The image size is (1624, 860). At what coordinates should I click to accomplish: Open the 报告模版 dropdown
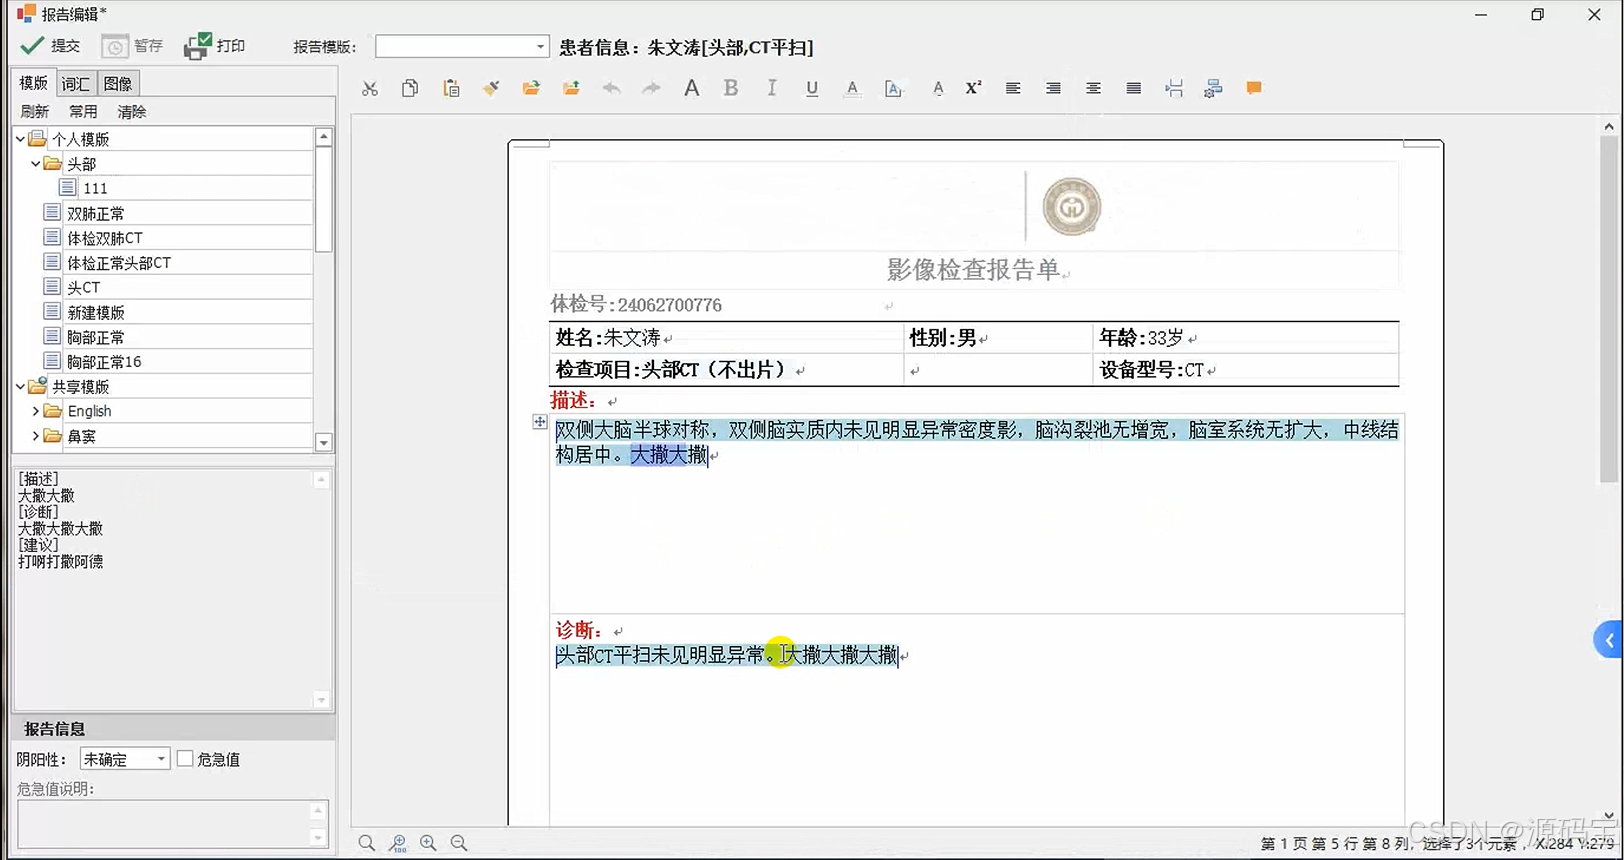[540, 47]
